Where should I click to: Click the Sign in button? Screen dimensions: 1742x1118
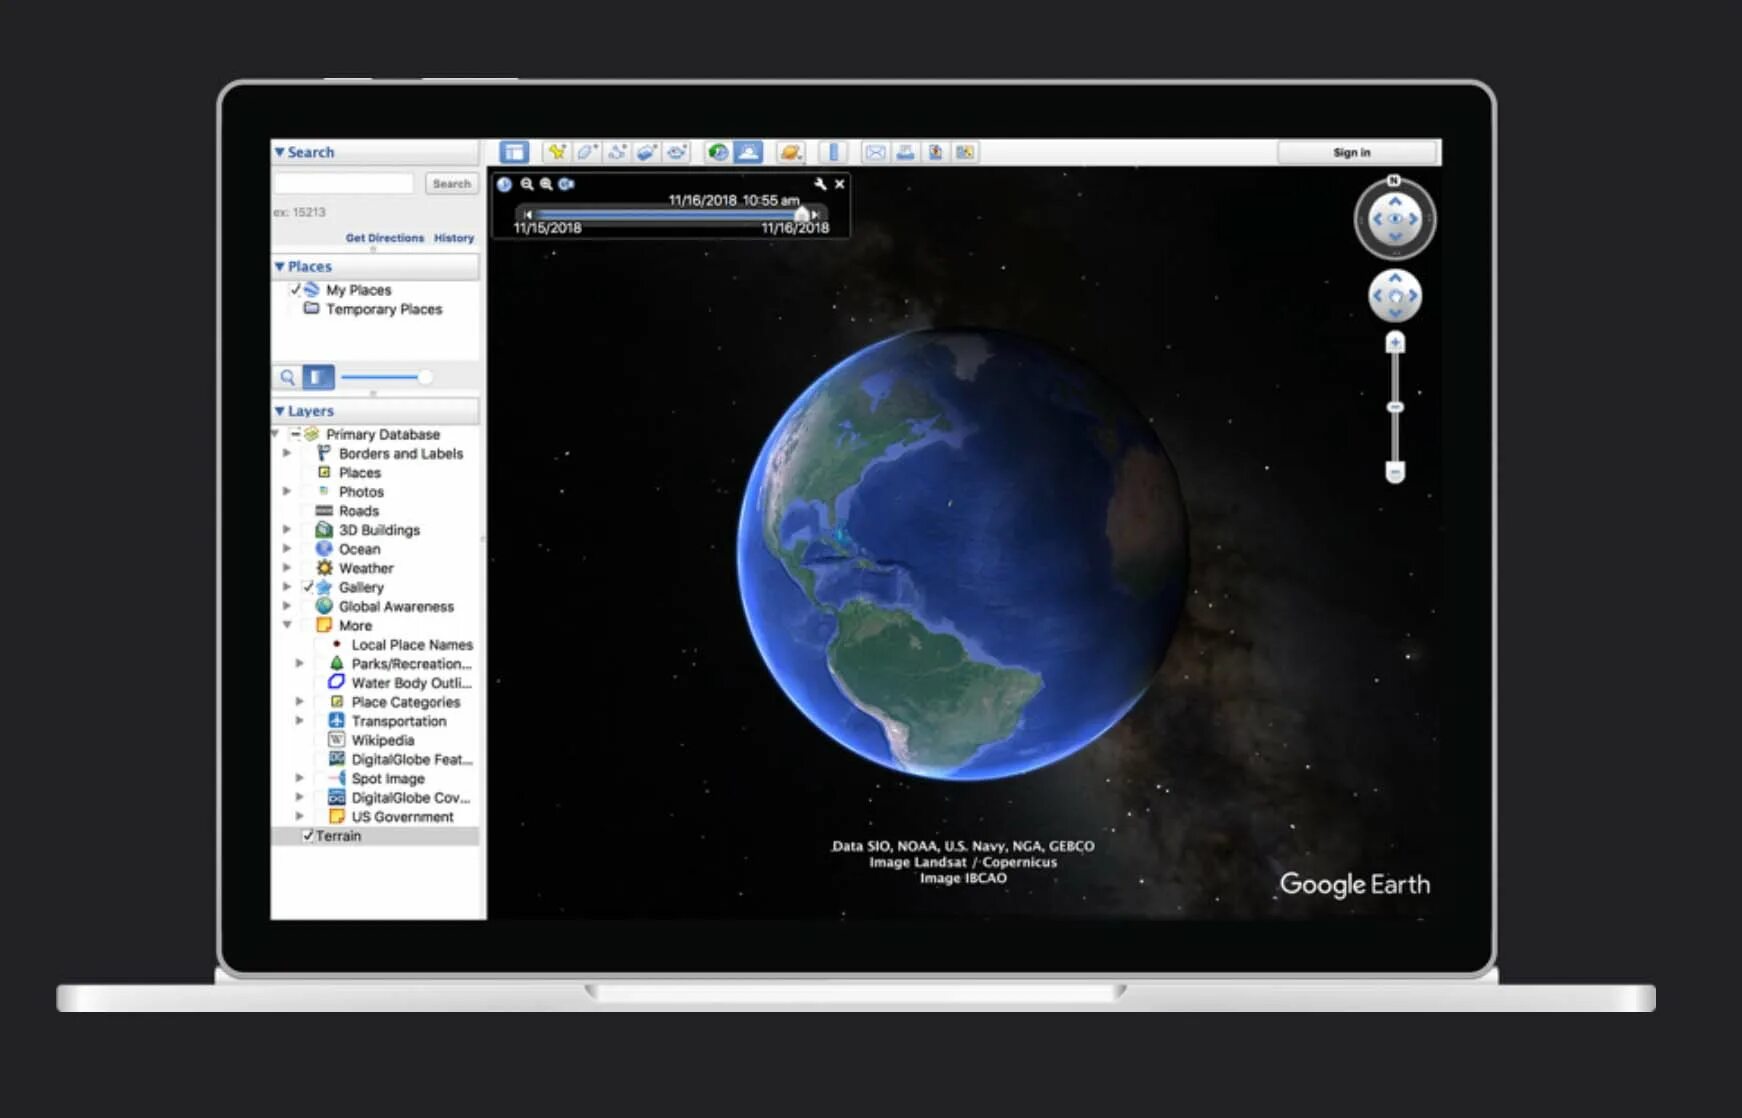coord(1357,152)
